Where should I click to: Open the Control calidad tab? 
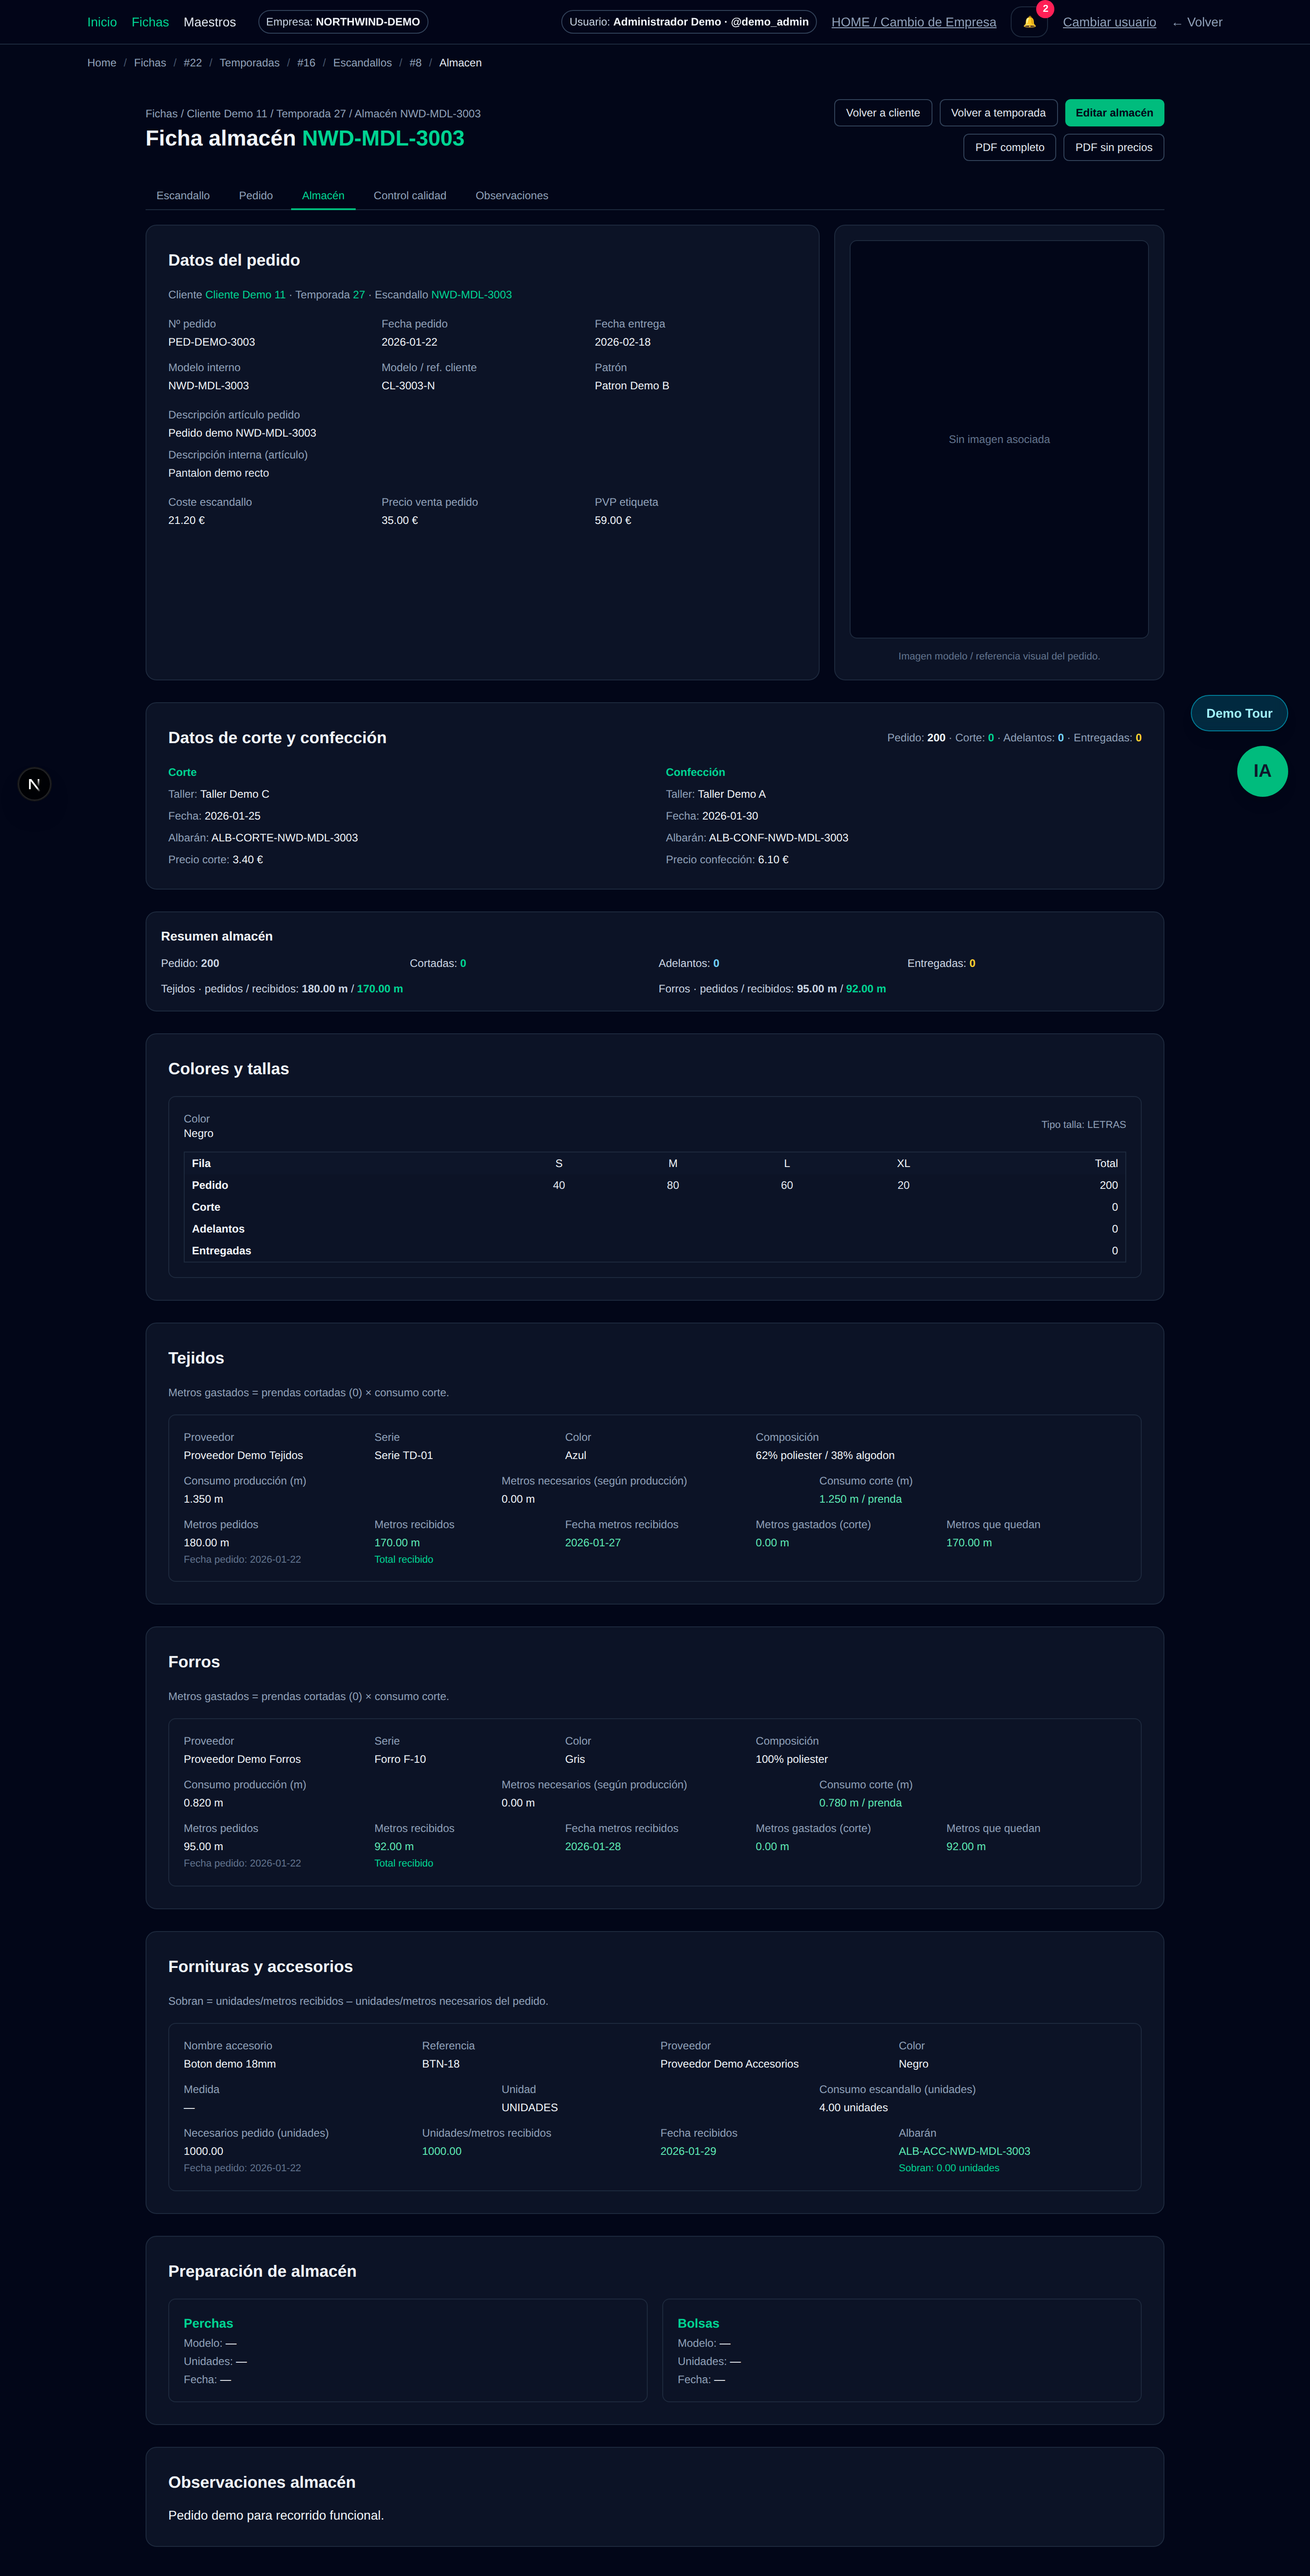tap(409, 196)
